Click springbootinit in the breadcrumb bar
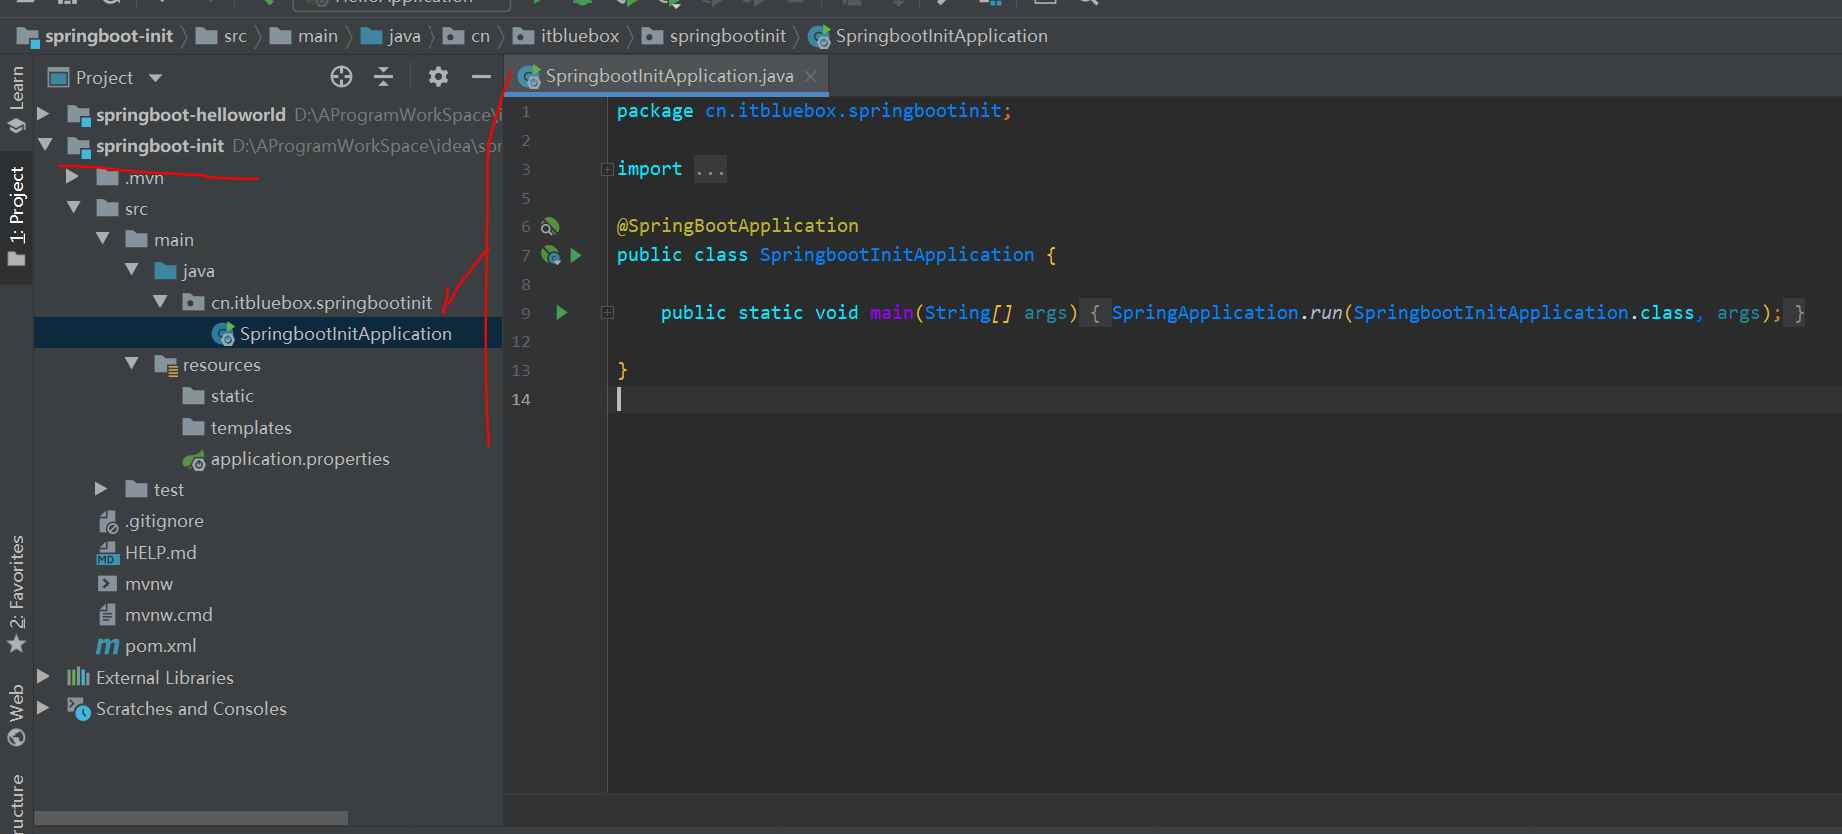The height and width of the screenshot is (834, 1842). (727, 36)
